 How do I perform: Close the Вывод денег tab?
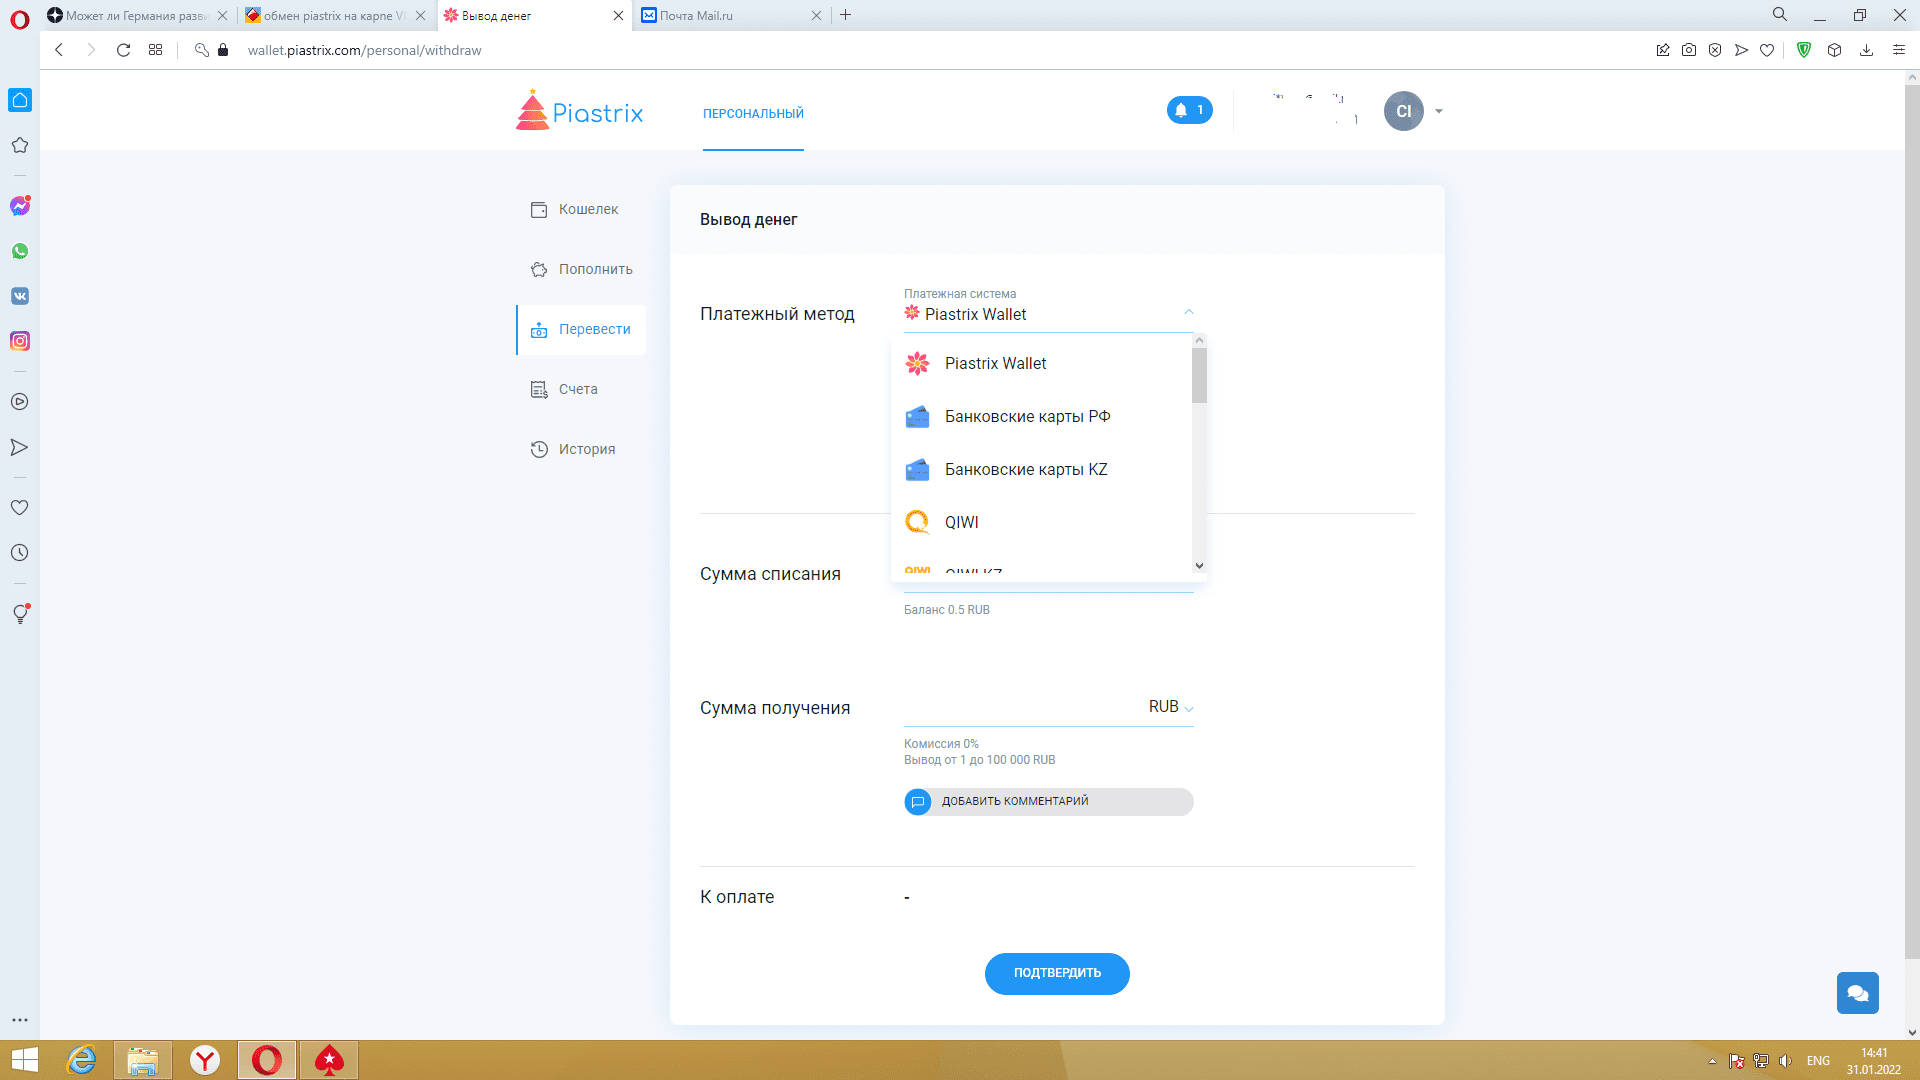coord(618,15)
